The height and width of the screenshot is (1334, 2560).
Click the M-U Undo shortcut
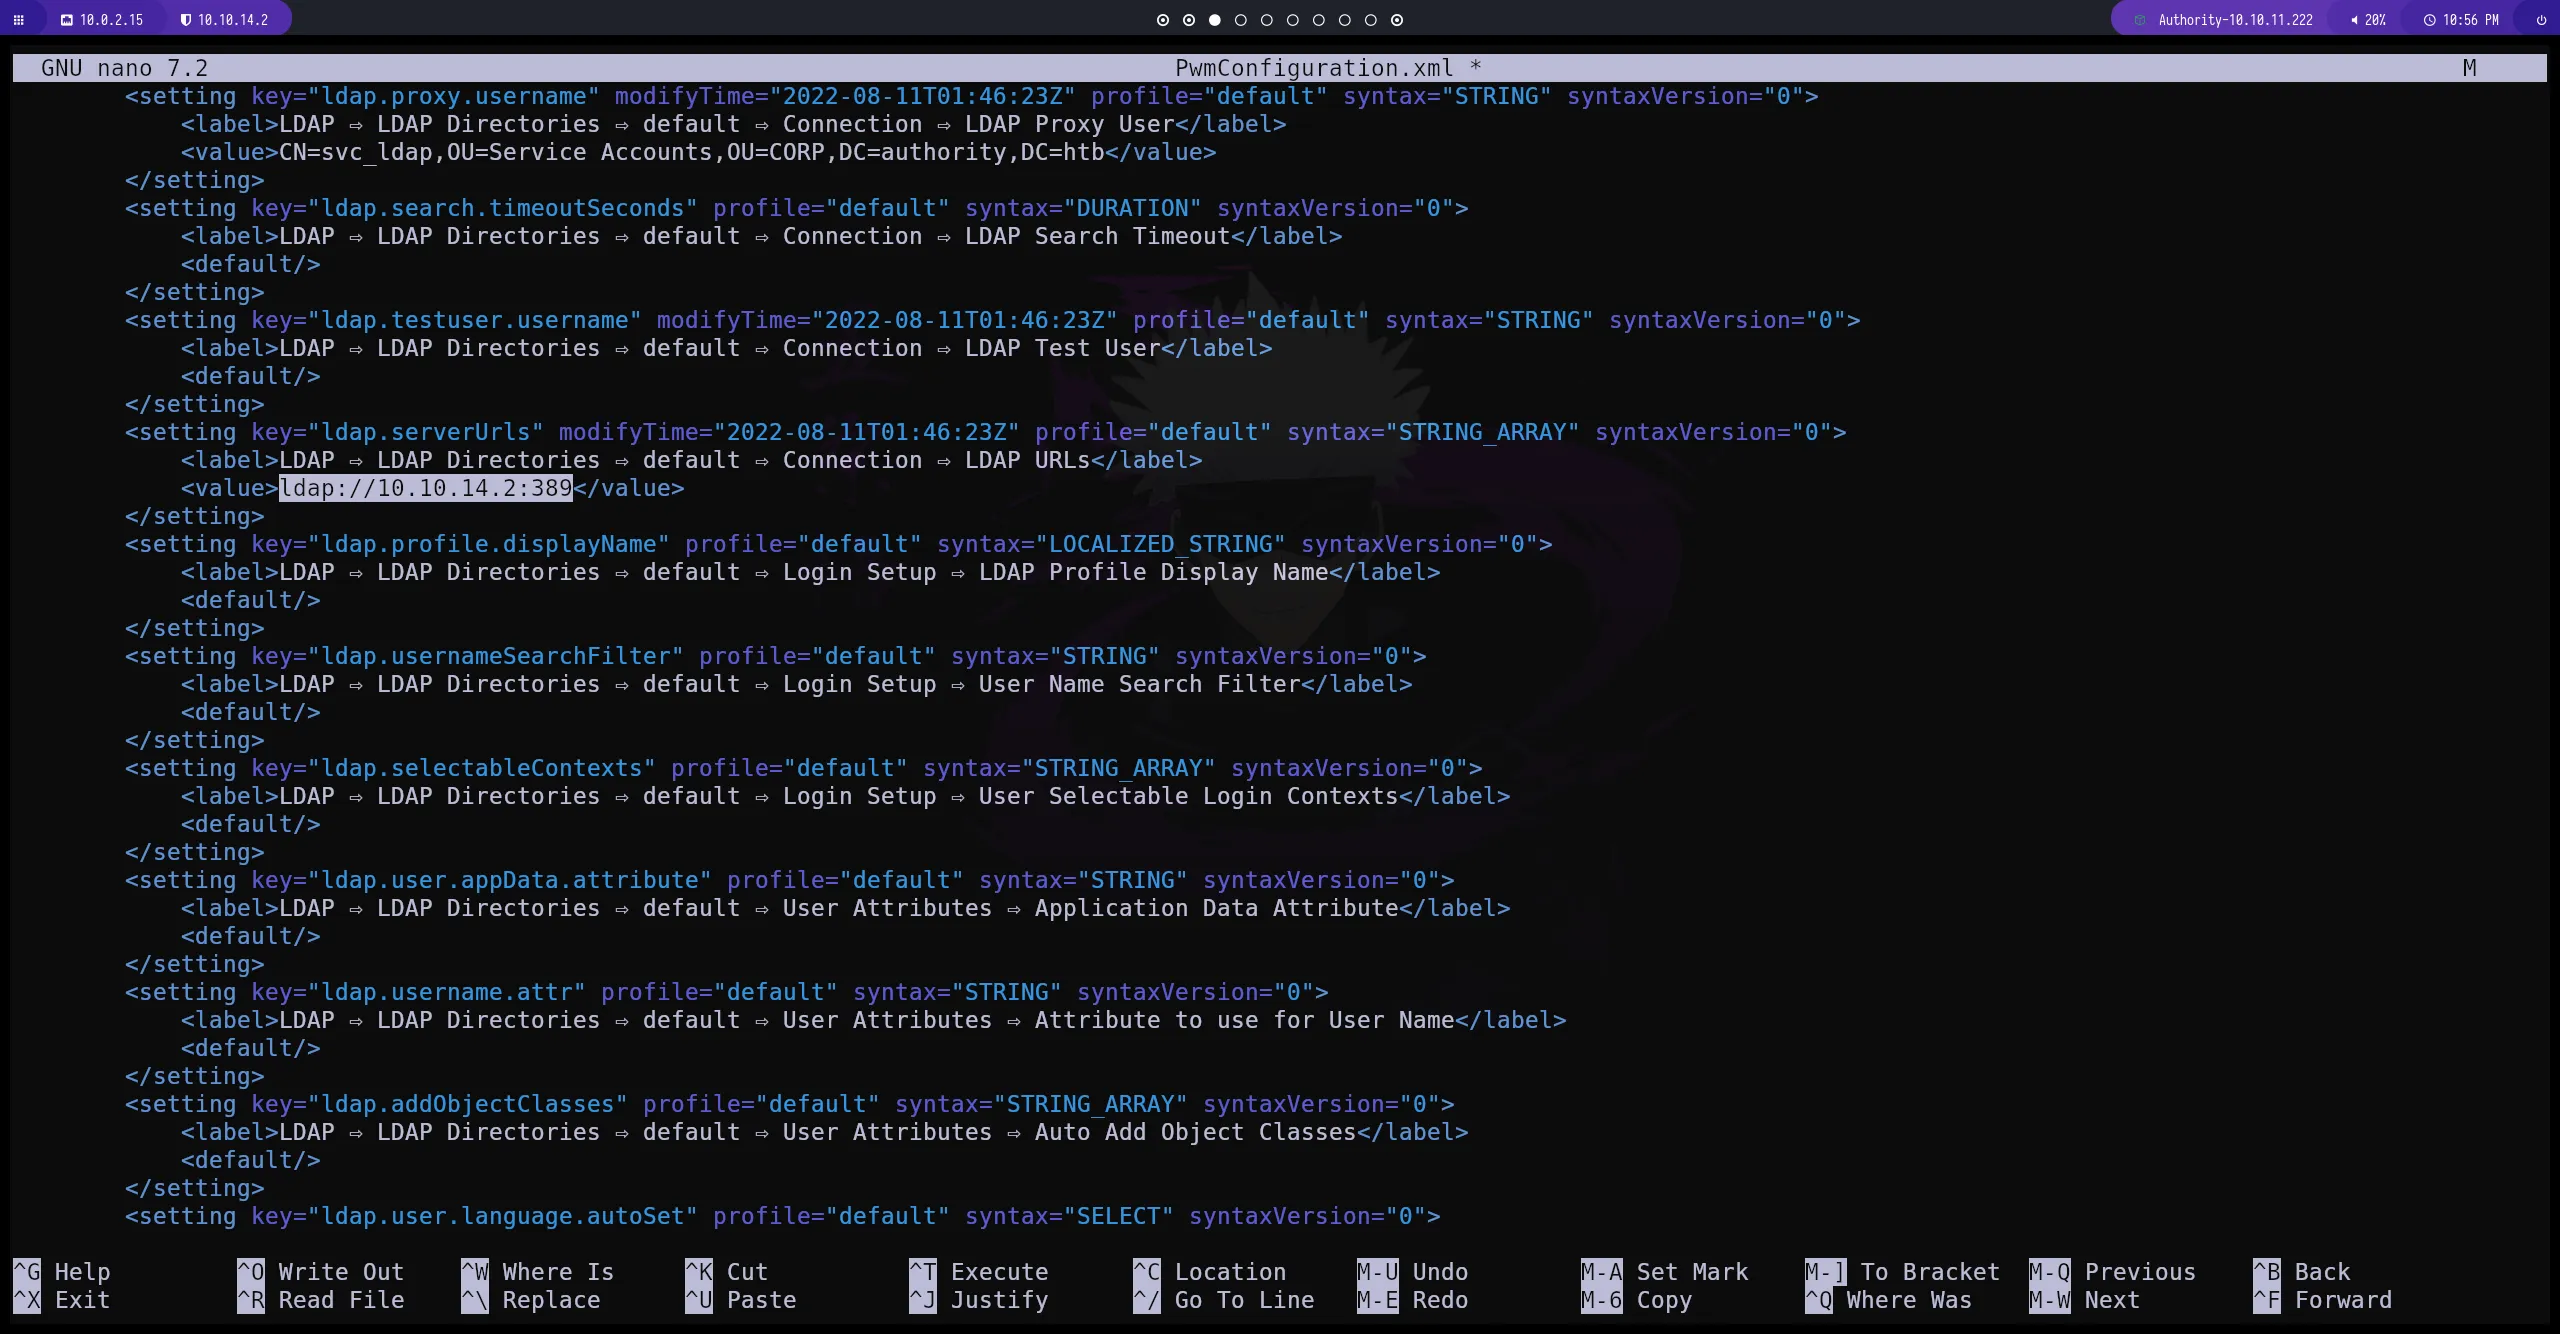point(1412,1272)
